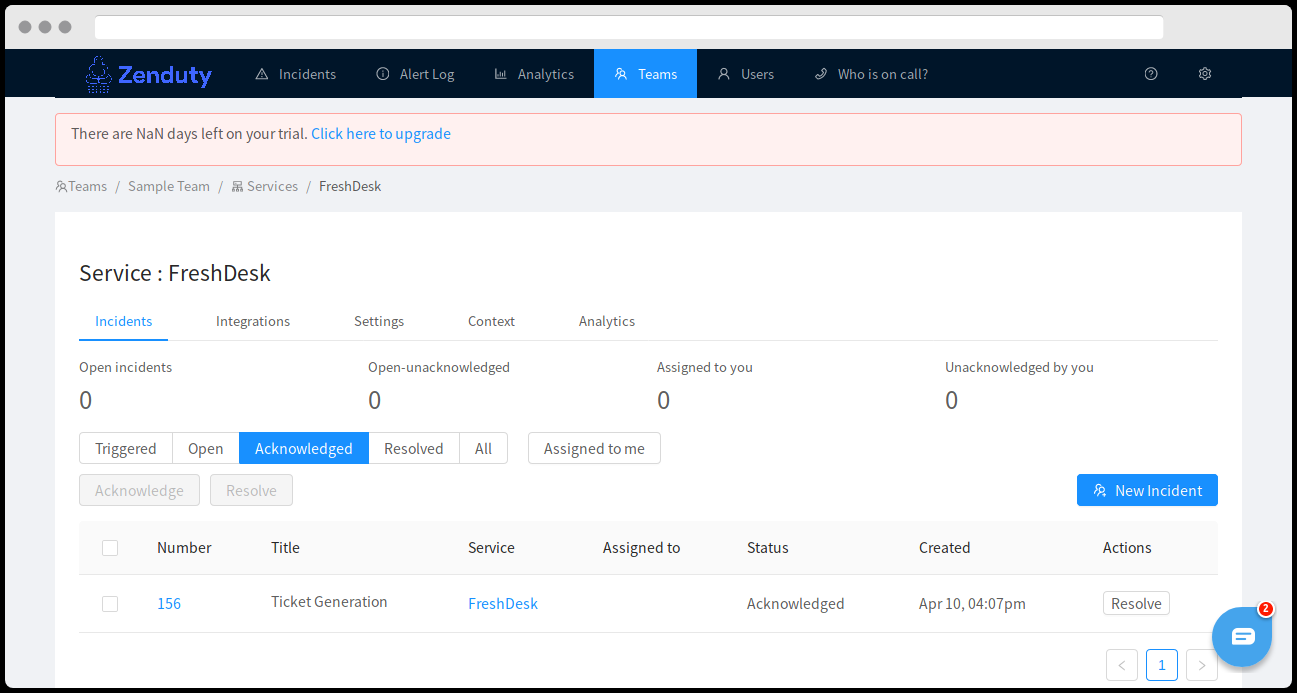
Task: Click the Number column header
Action: tap(184, 548)
